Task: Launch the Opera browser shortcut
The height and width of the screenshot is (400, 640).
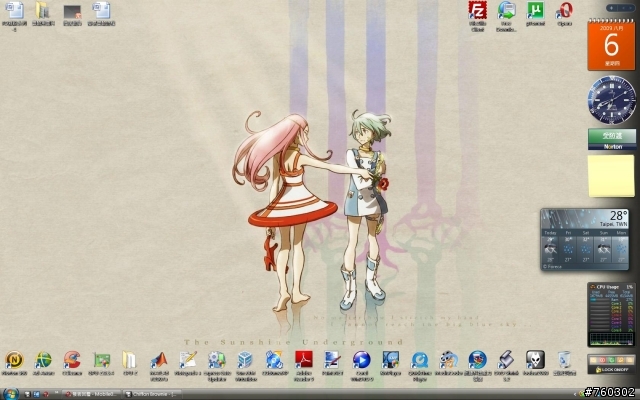Action: (x=564, y=13)
